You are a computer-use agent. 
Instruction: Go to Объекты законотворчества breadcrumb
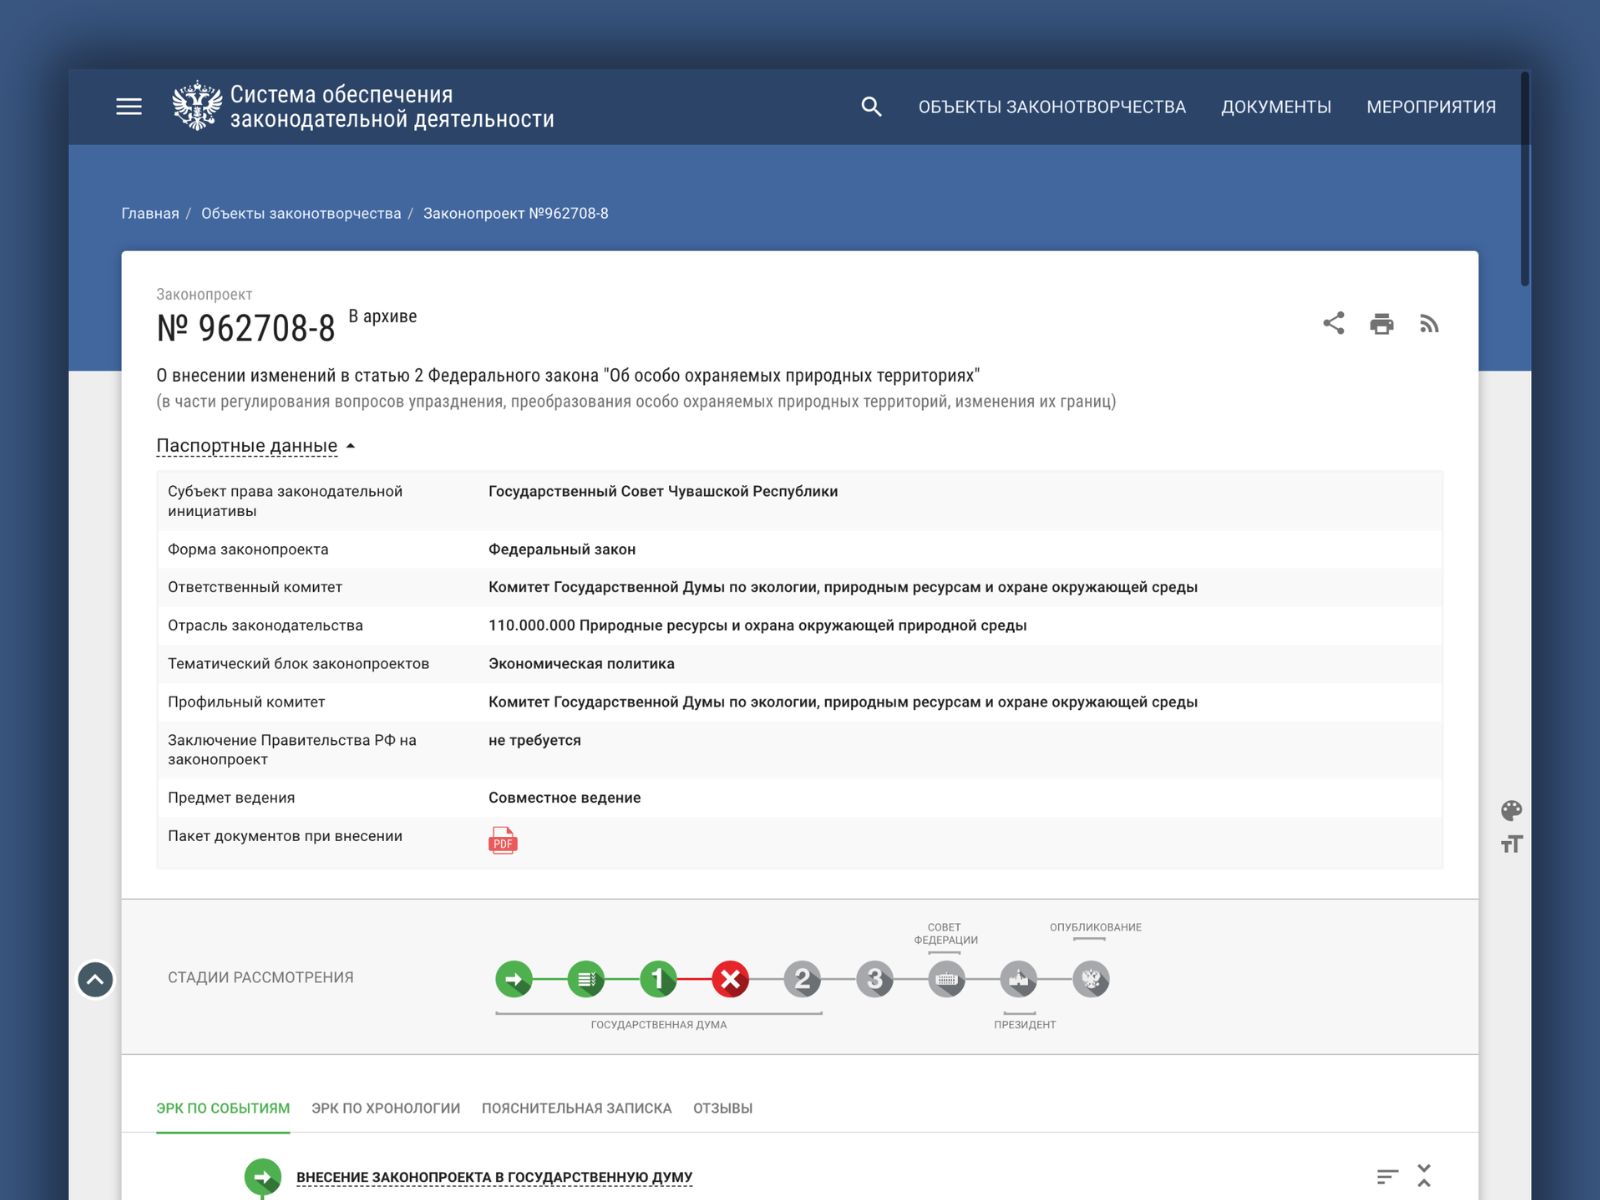tap(301, 213)
